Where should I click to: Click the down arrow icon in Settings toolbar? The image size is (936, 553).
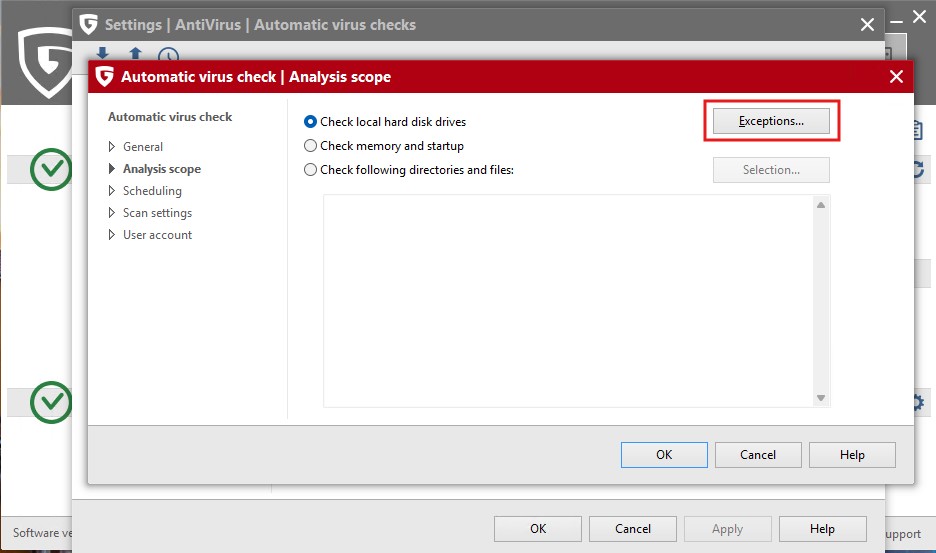click(x=102, y=54)
